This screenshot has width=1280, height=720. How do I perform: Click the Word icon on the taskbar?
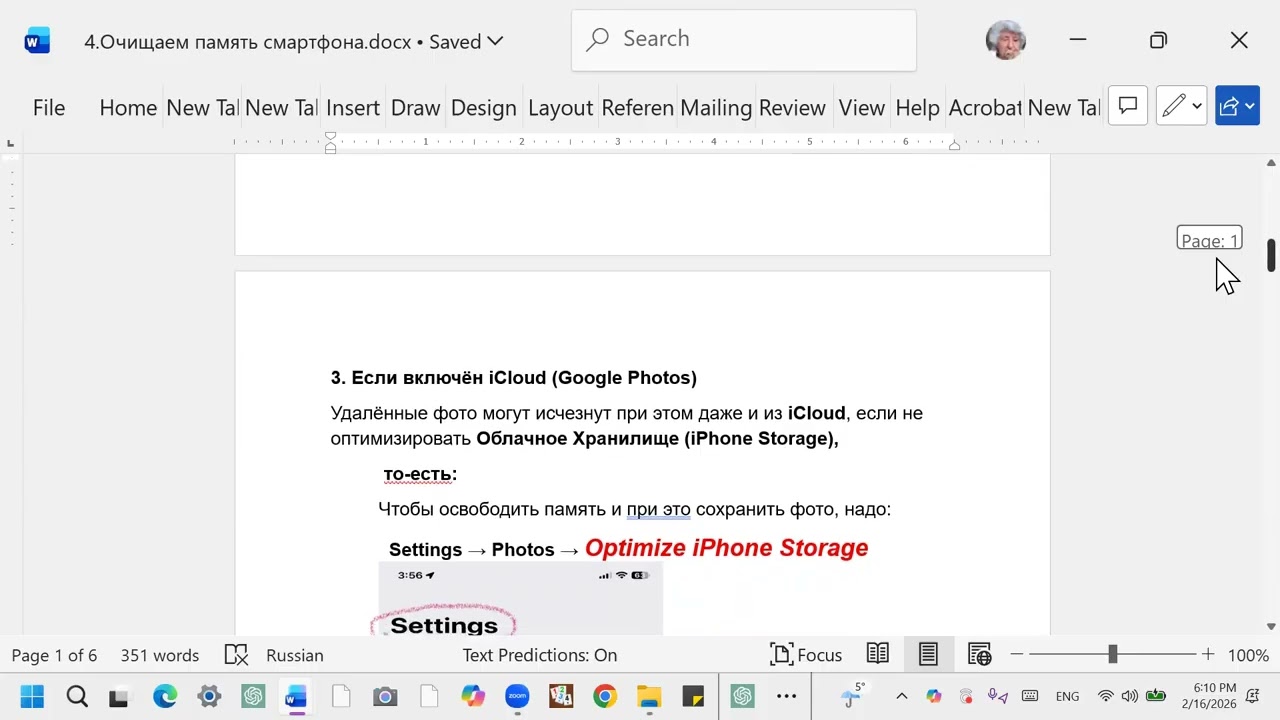point(296,696)
